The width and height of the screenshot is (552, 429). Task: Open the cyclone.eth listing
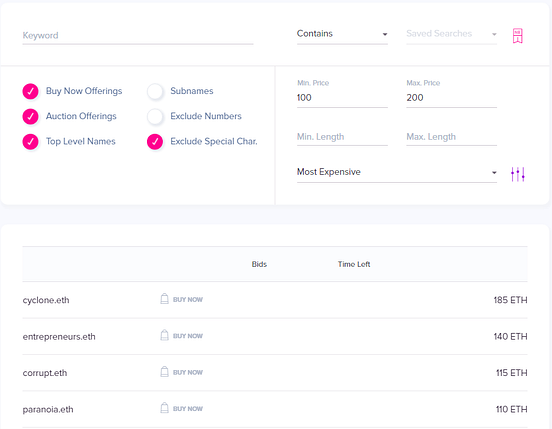46,300
